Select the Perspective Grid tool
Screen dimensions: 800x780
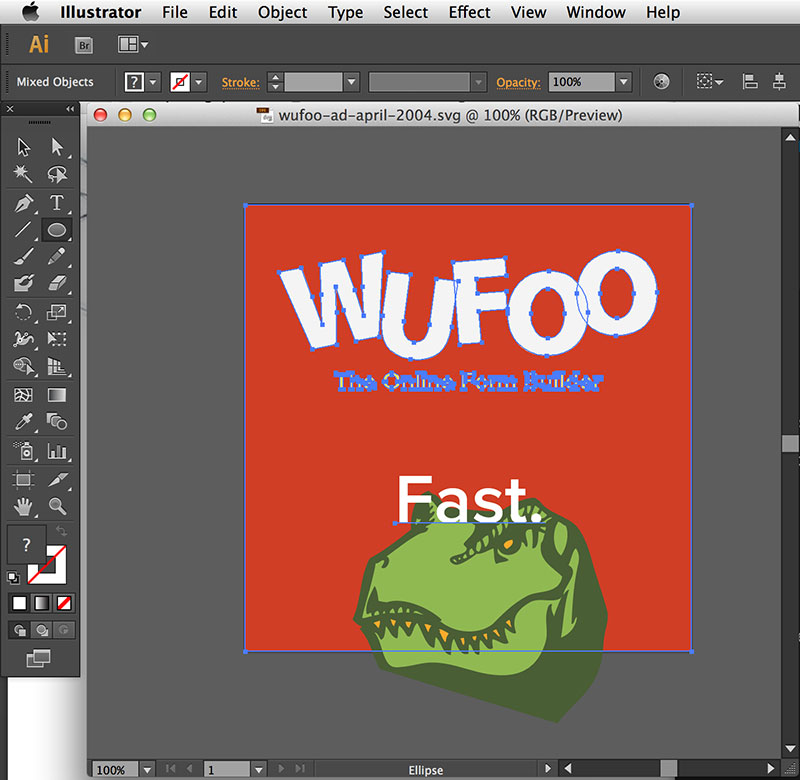click(x=57, y=366)
